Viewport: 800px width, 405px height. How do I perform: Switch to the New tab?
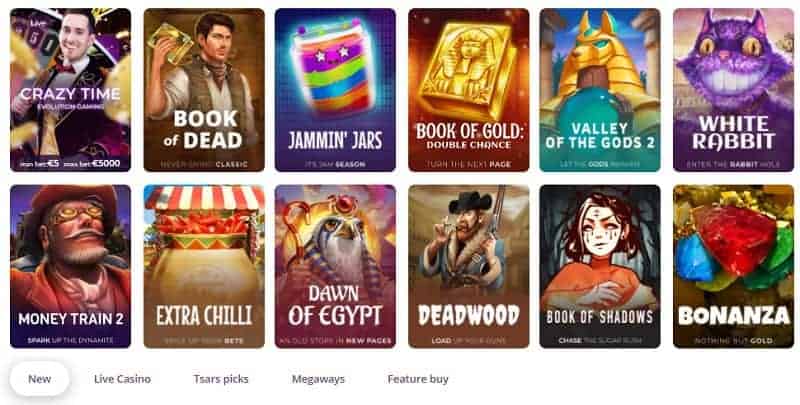click(39, 379)
